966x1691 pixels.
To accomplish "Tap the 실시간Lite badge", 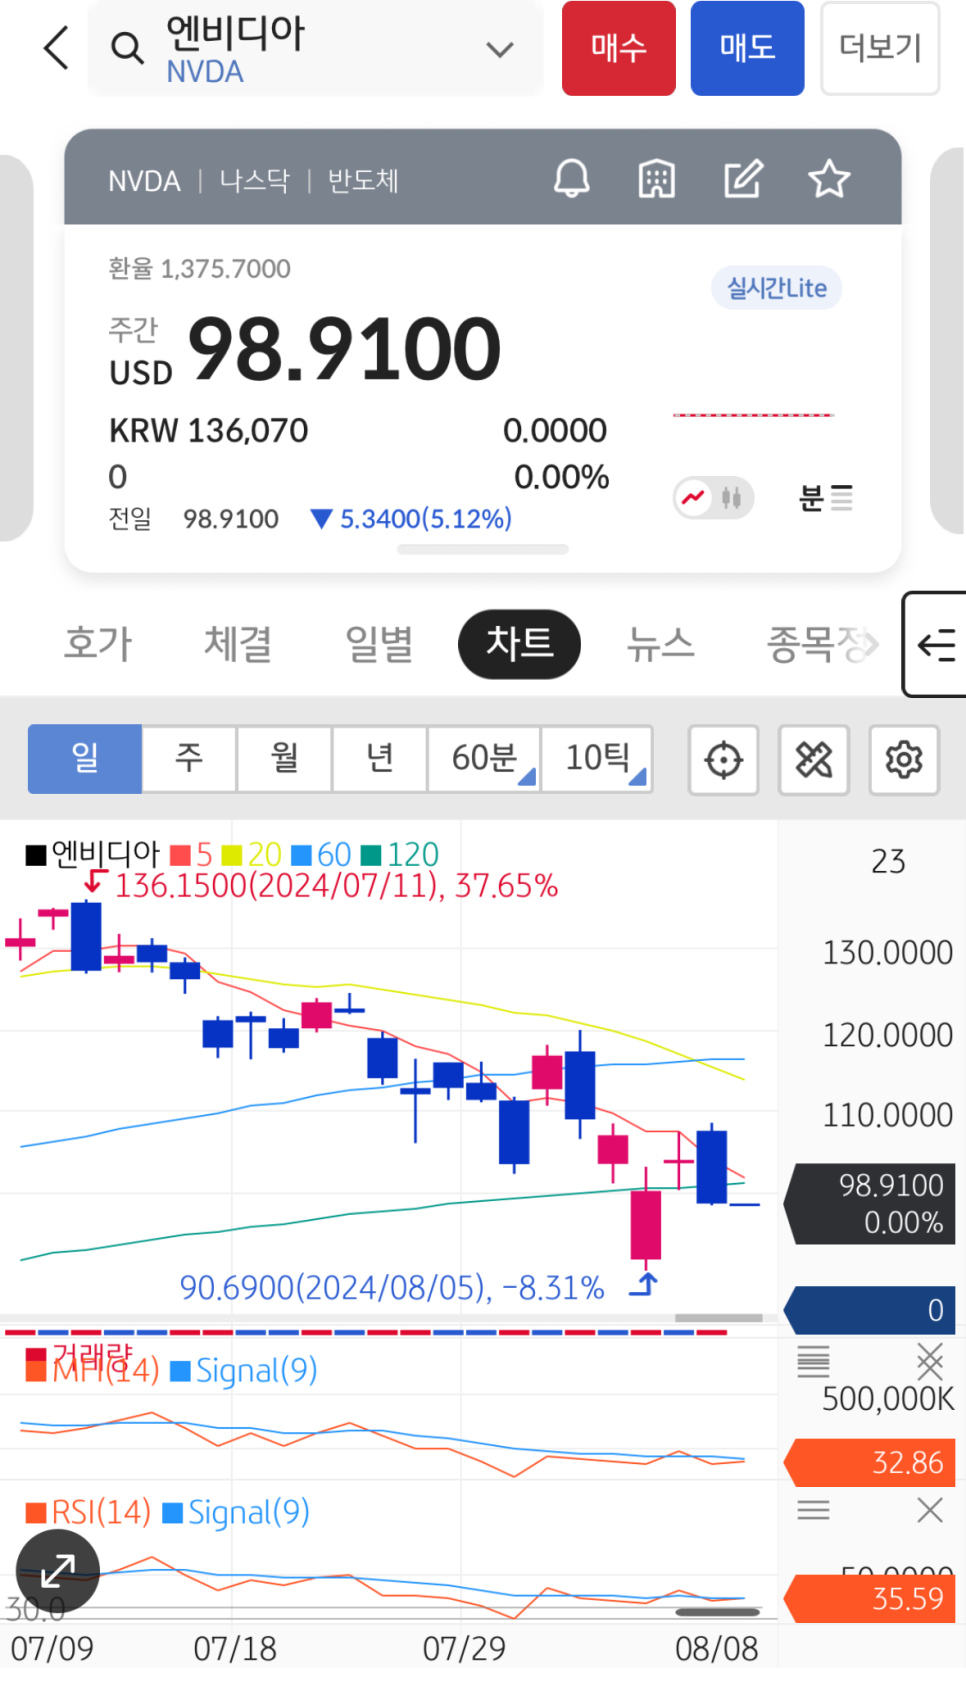I will coord(776,288).
